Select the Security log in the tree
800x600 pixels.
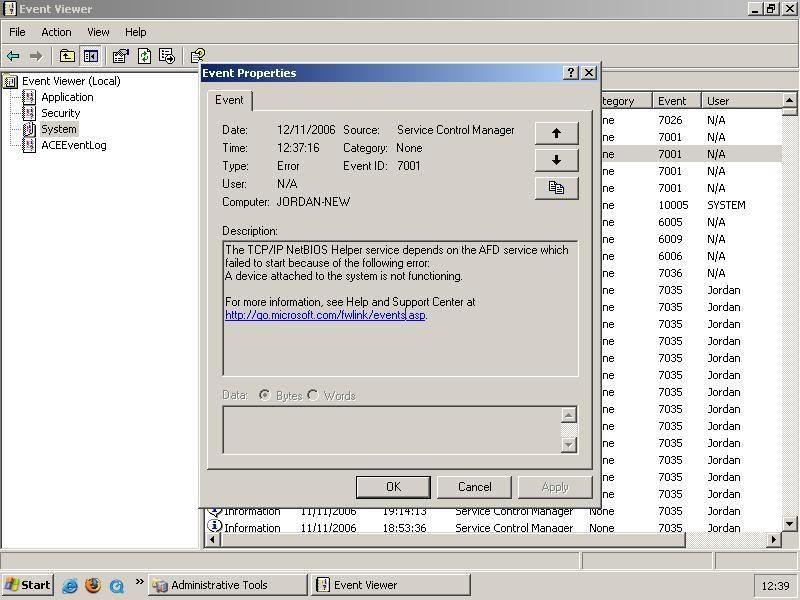coord(61,113)
